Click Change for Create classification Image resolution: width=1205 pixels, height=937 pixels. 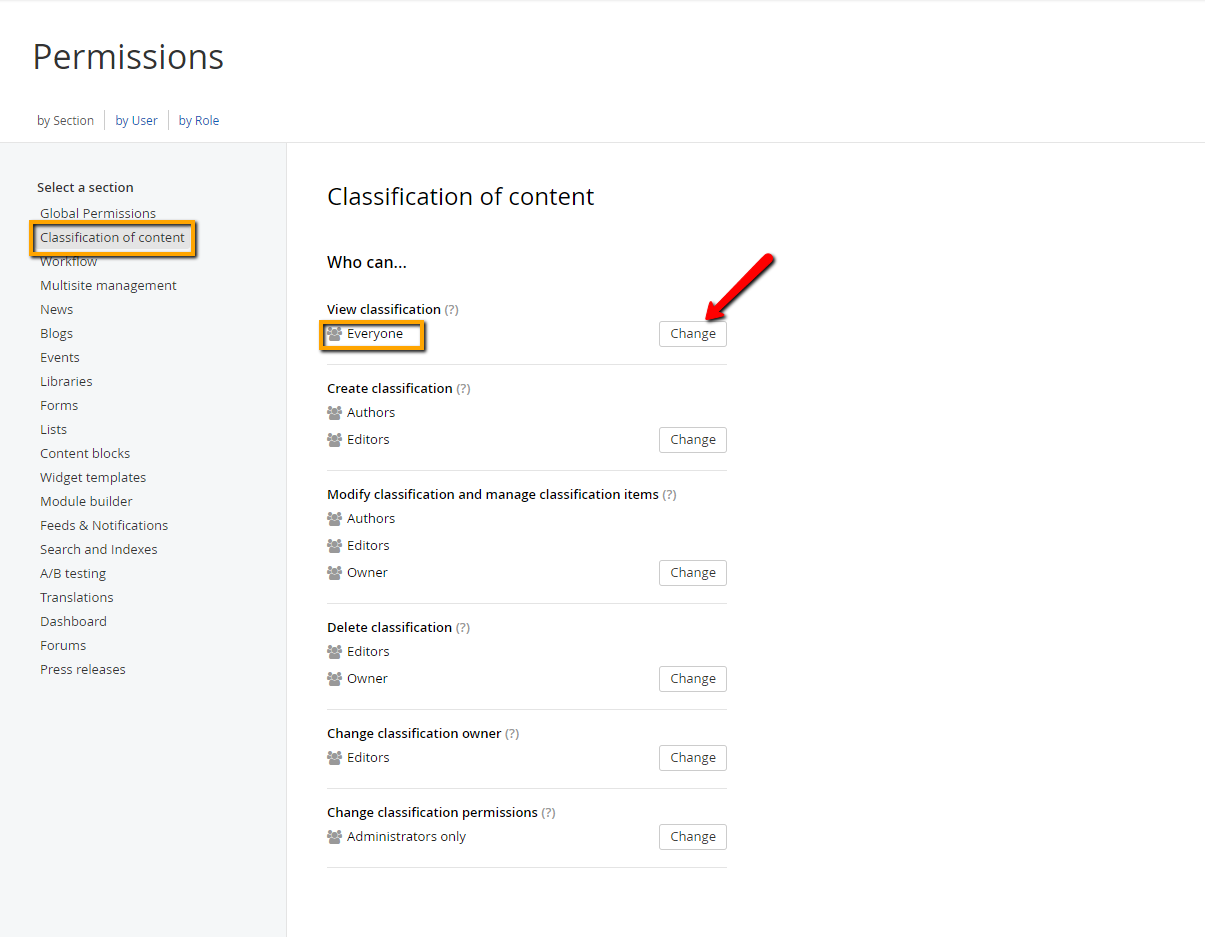693,440
